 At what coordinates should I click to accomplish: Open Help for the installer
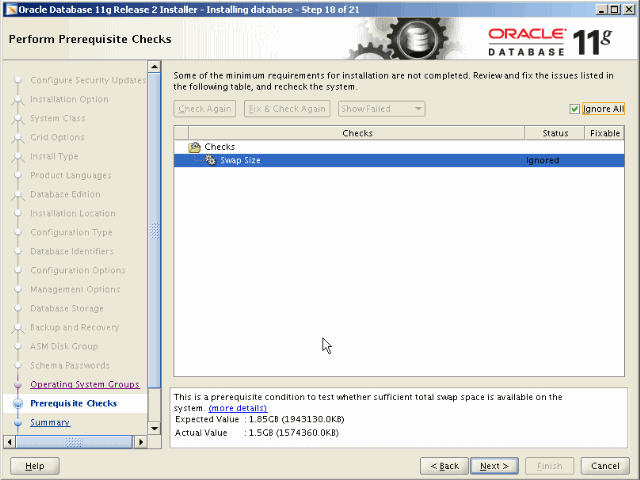tap(35, 466)
